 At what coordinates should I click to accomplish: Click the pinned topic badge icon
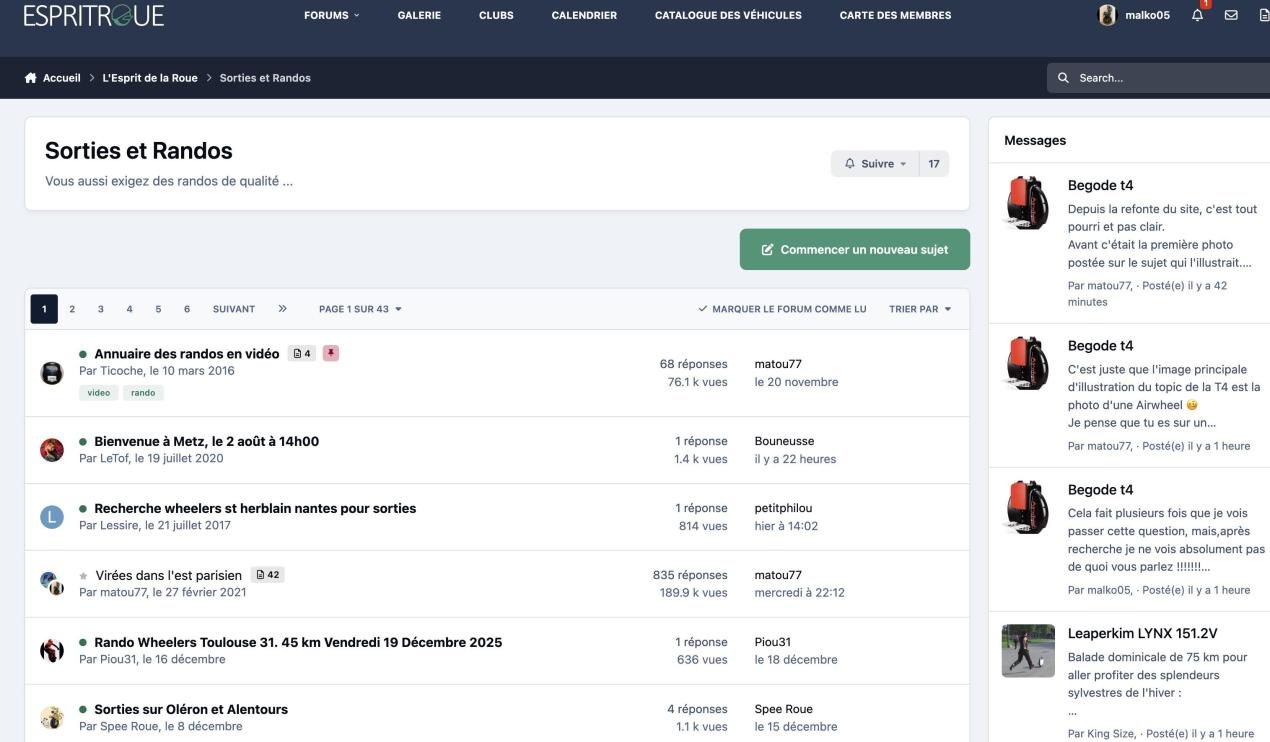[x=330, y=353]
